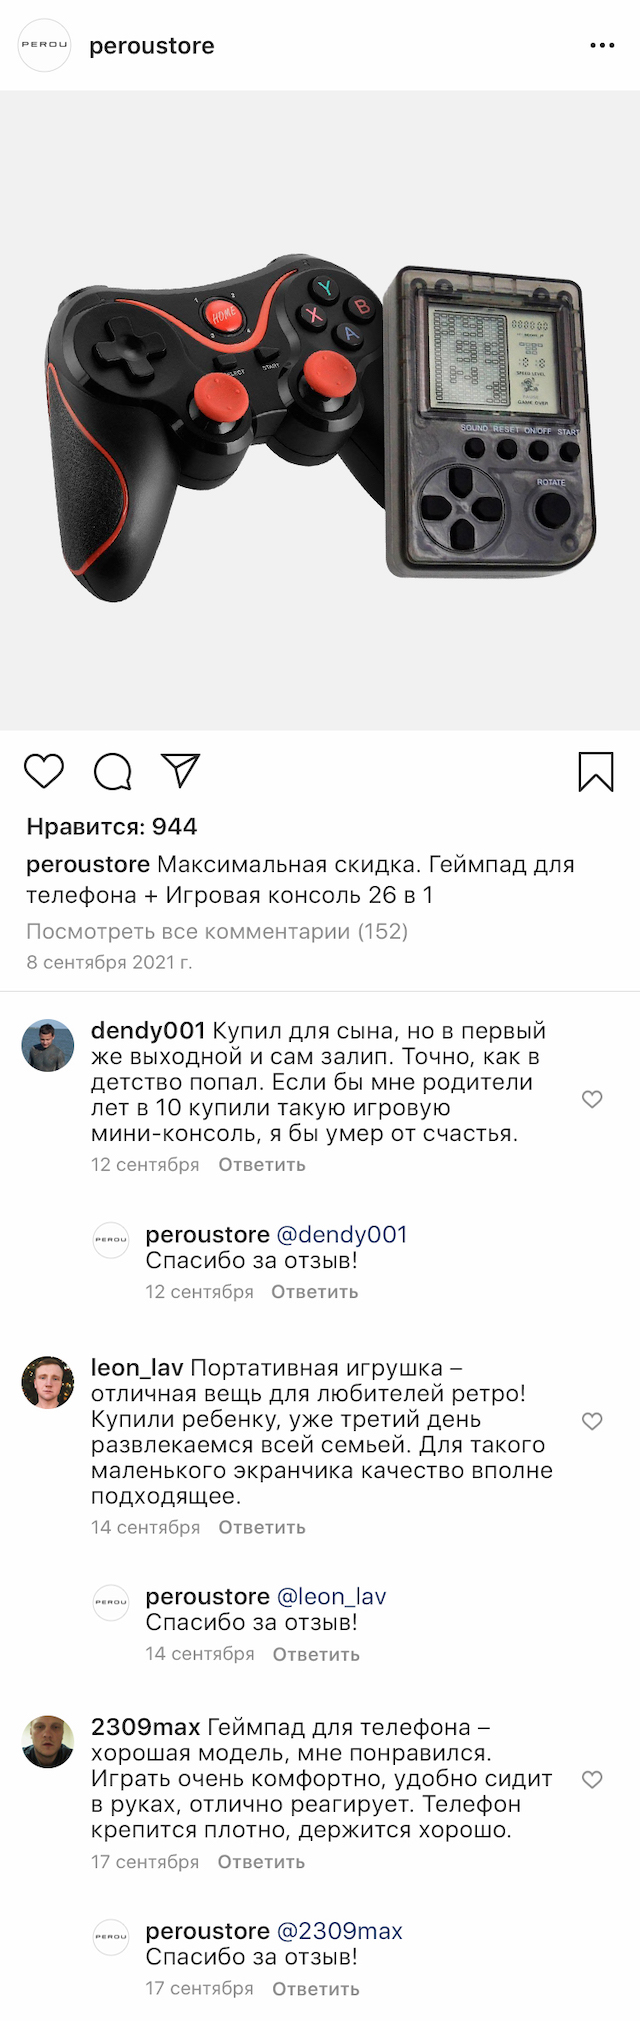
Task: Open peroustore username in the header
Action: click(x=152, y=46)
